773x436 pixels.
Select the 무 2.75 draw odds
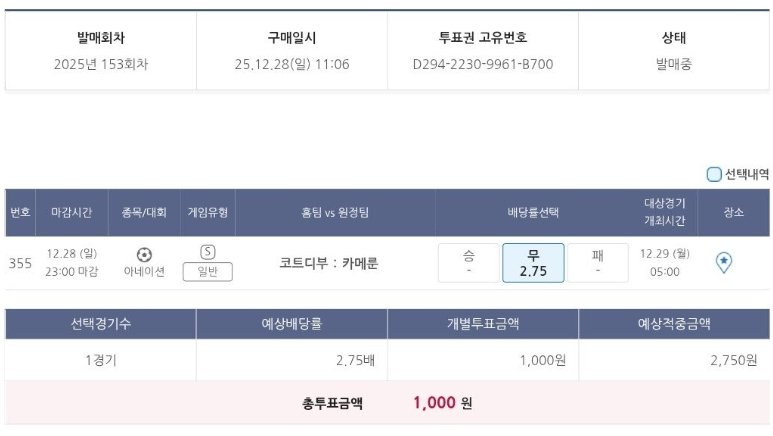[533, 263]
